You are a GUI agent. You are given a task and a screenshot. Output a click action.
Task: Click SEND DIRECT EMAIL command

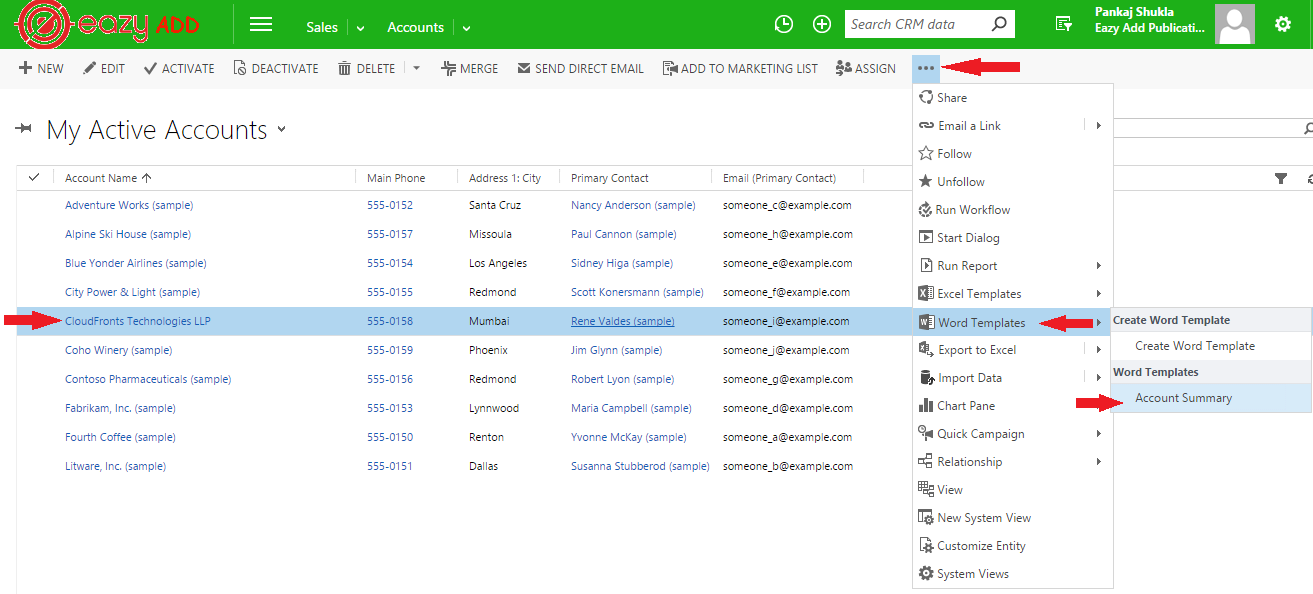(580, 69)
